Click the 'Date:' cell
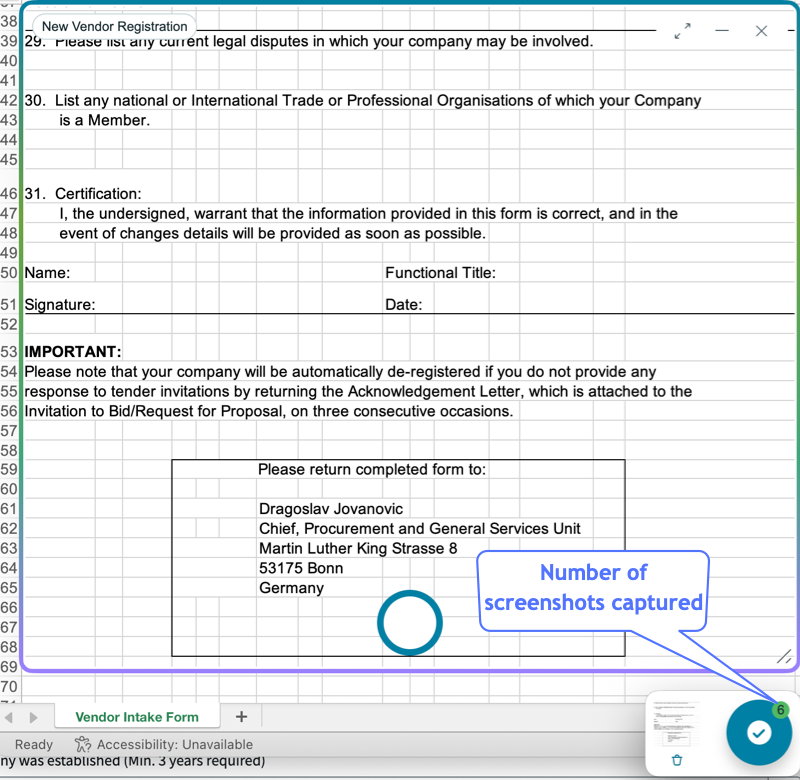Viewport: 800px width, 780px height. click(404, 305)
